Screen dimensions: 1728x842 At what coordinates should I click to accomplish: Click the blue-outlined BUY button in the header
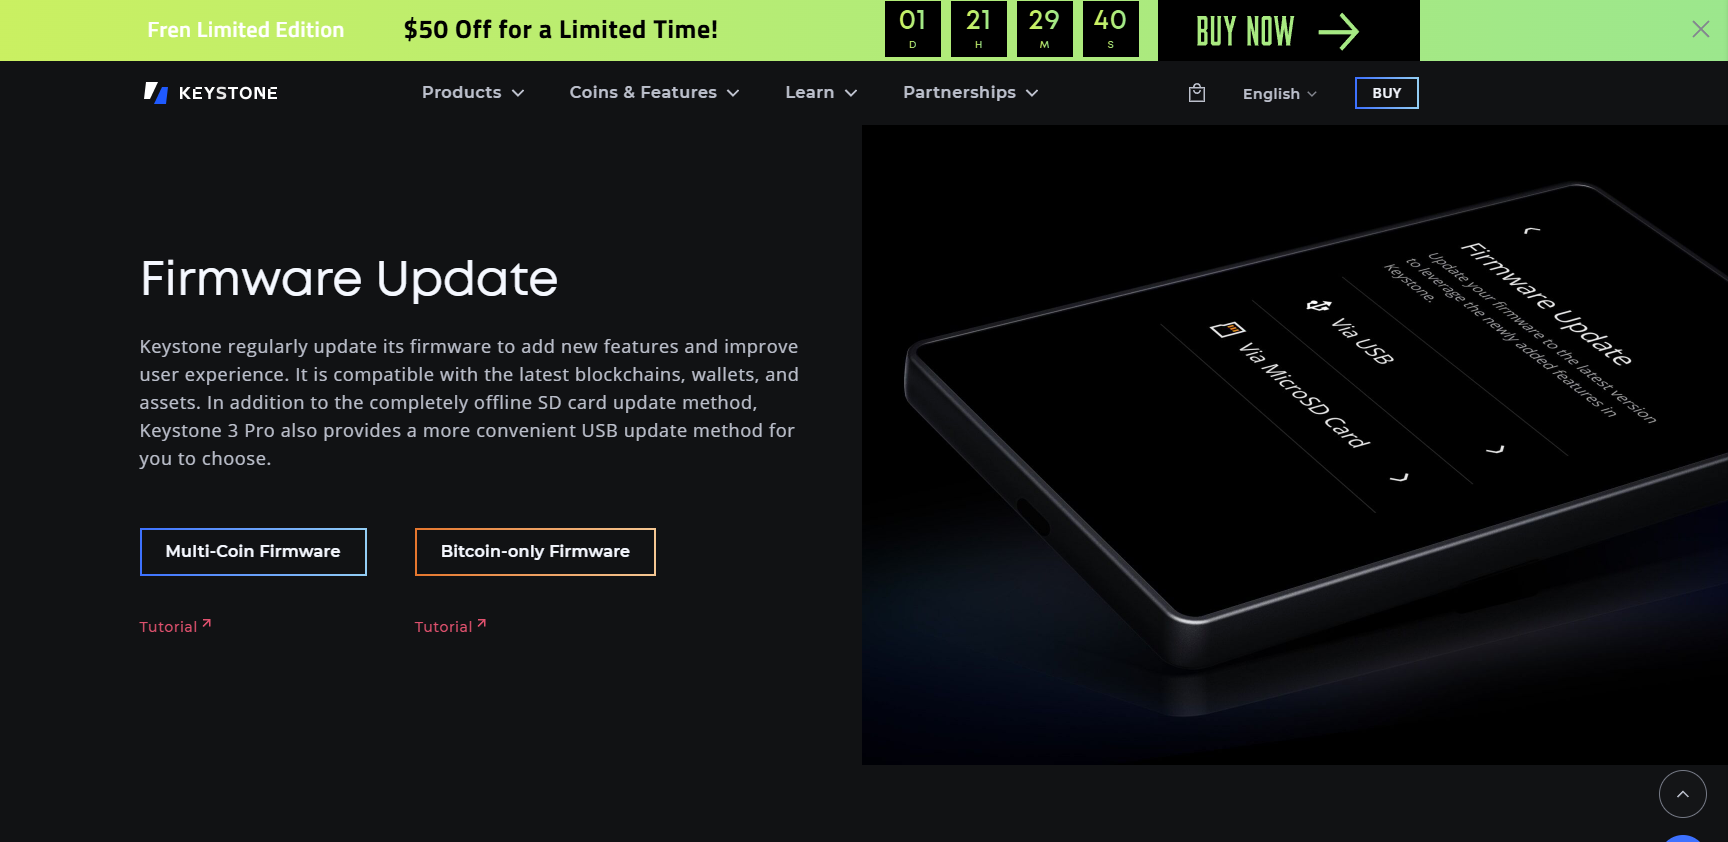tap(1386, 93)
